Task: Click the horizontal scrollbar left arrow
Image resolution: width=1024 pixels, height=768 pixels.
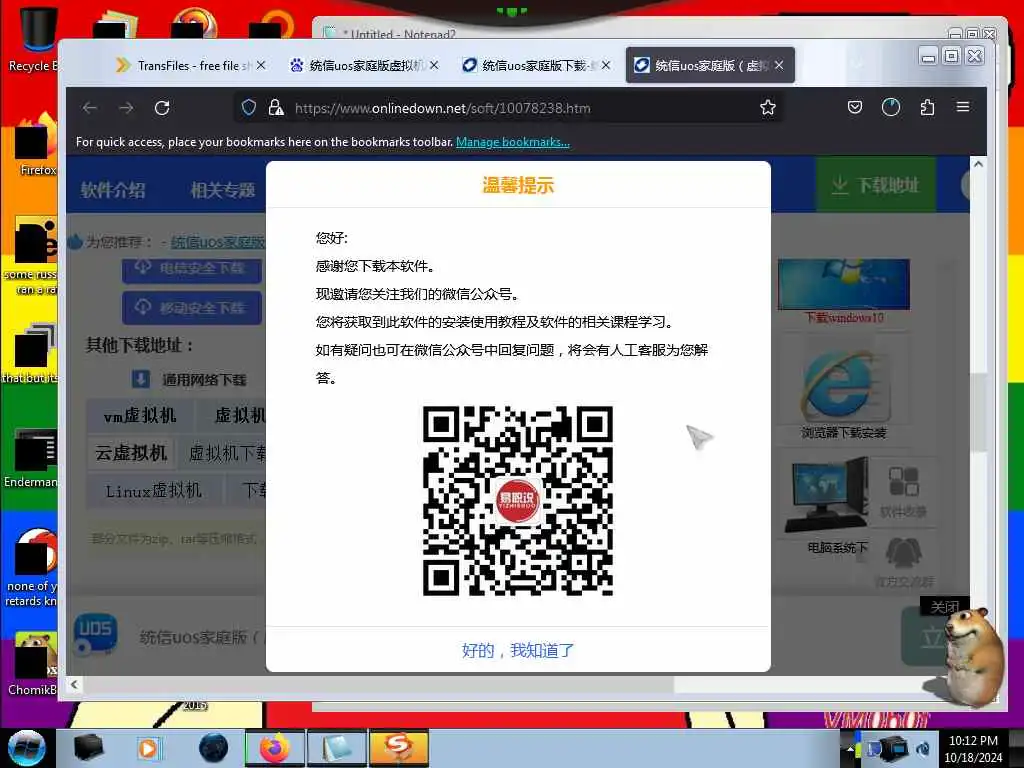Action: [x=74, y=684]
